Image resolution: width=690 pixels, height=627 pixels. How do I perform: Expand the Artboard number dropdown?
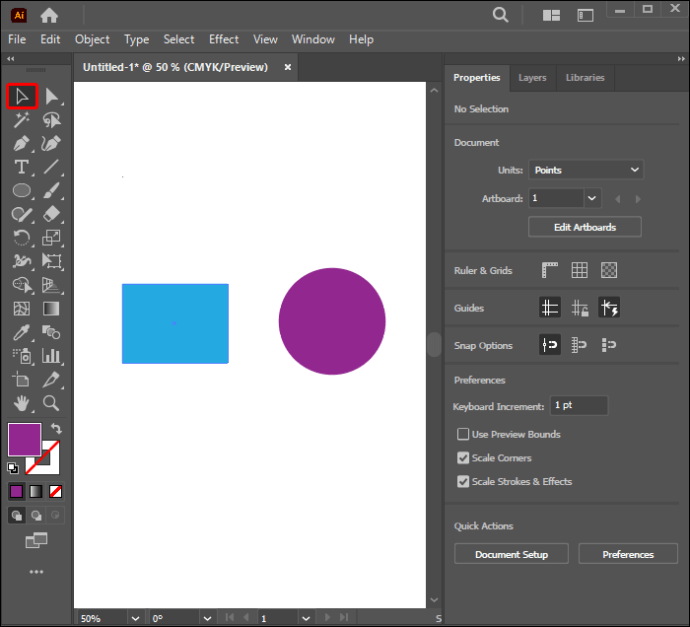[592, 198]
